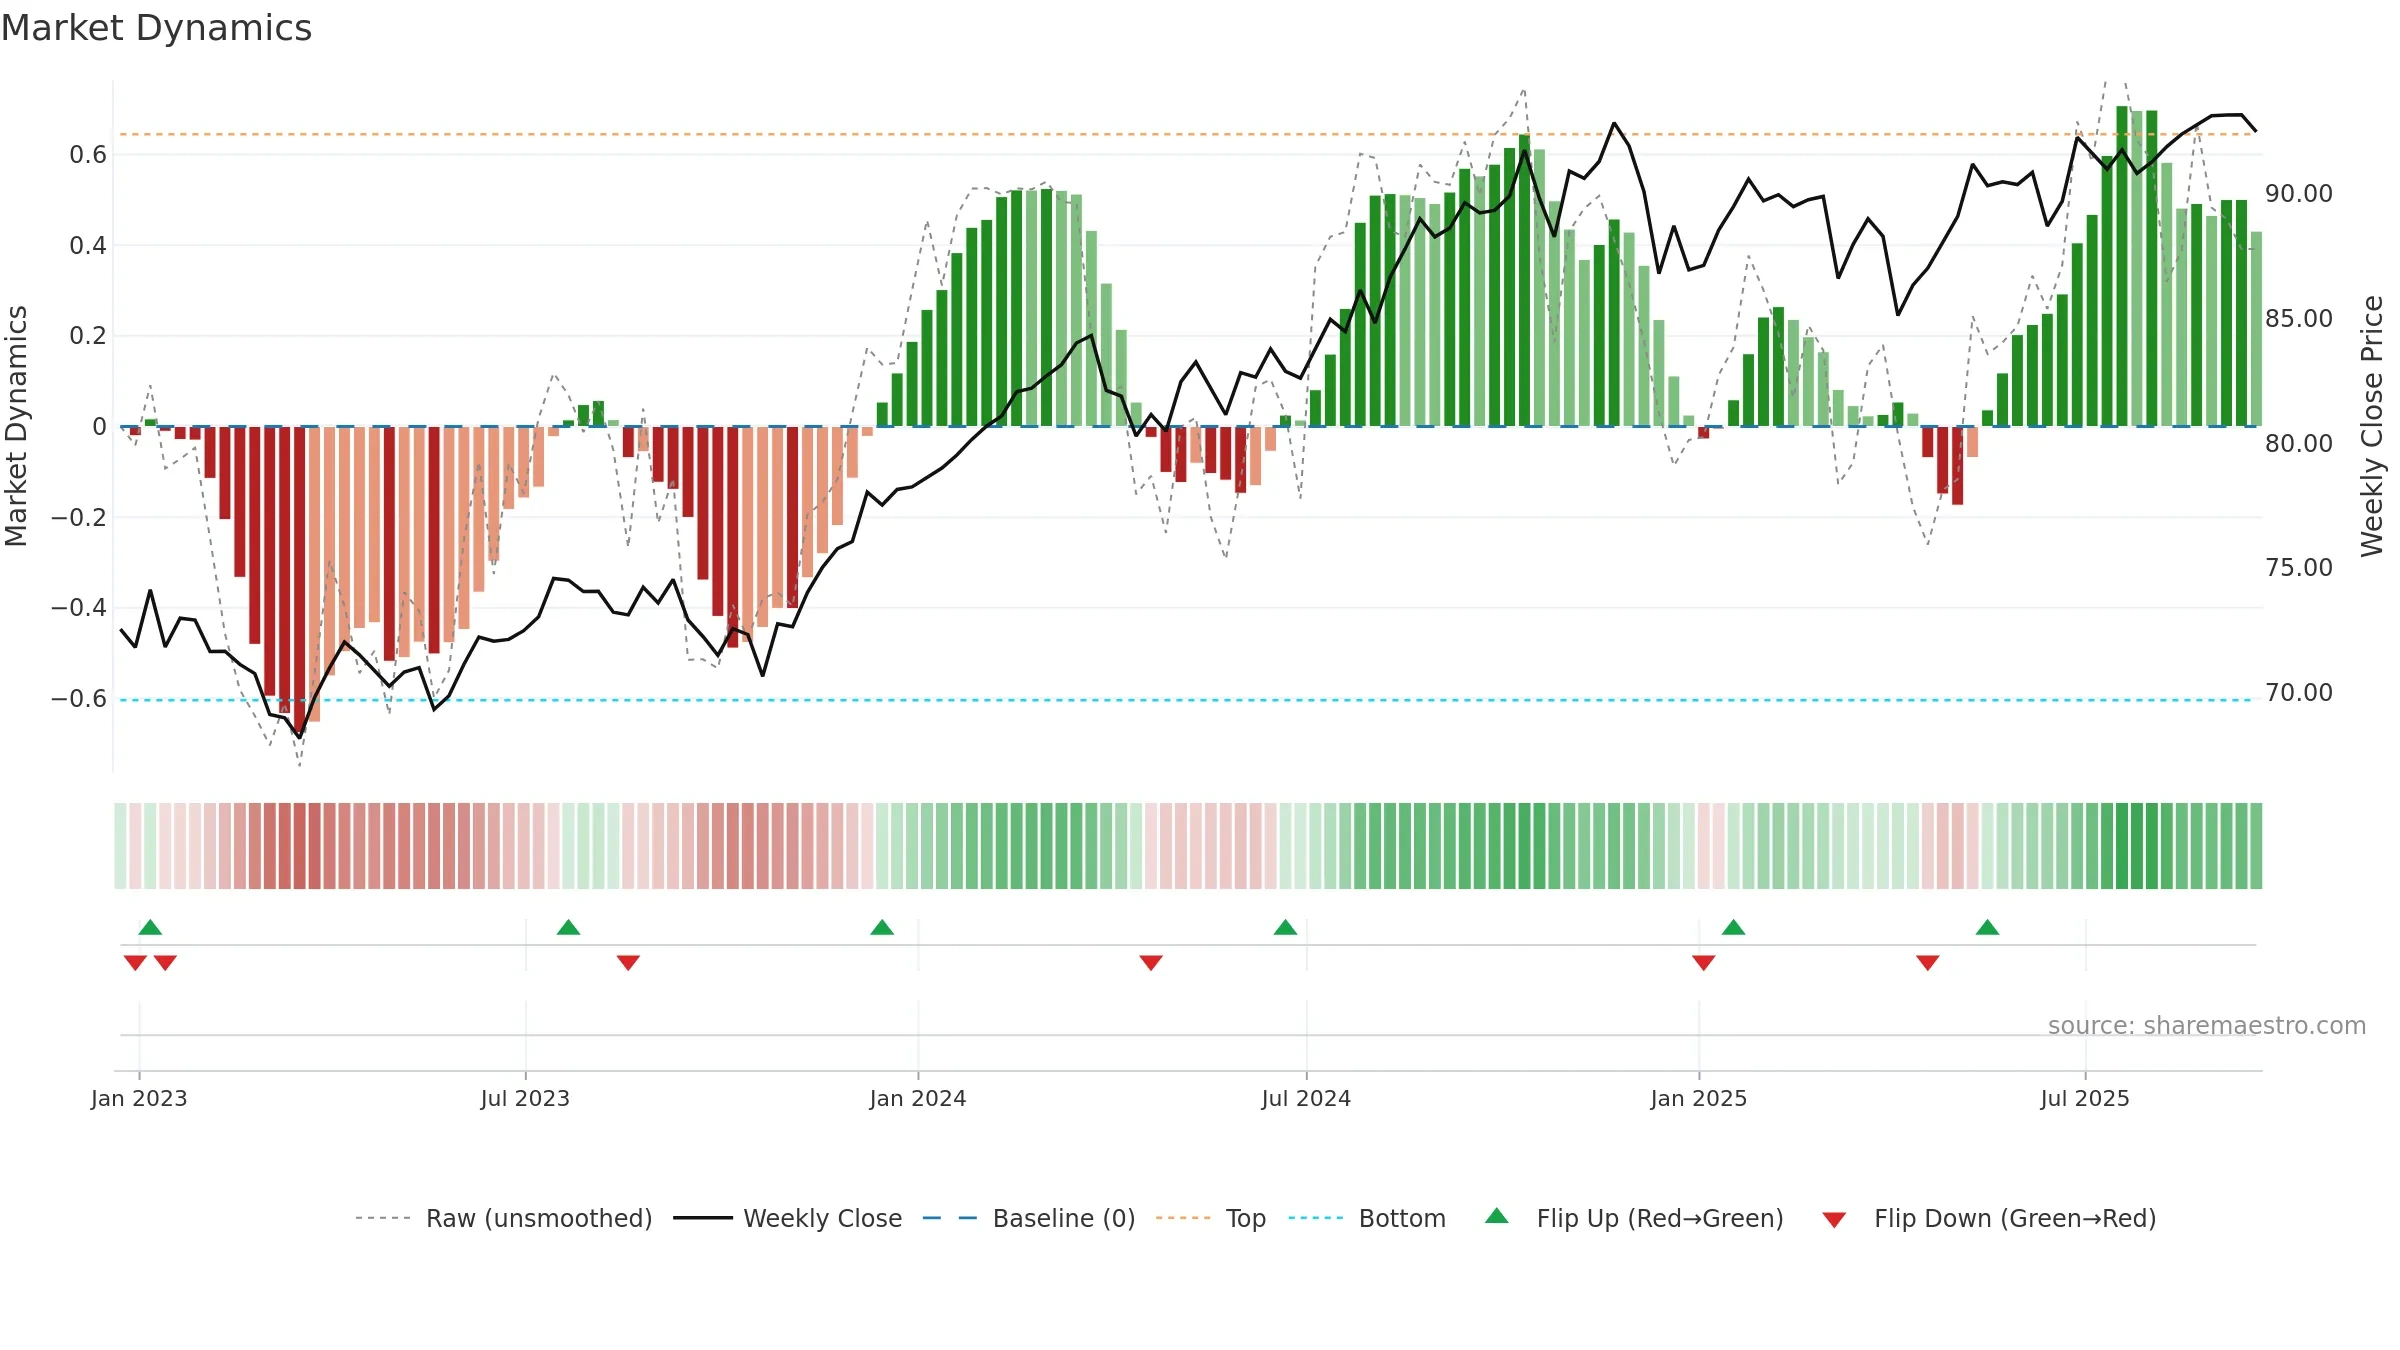Click the 0.2 left axis tick label
This screenshot has height=1350, width=2400.
(x=88, y=335)
